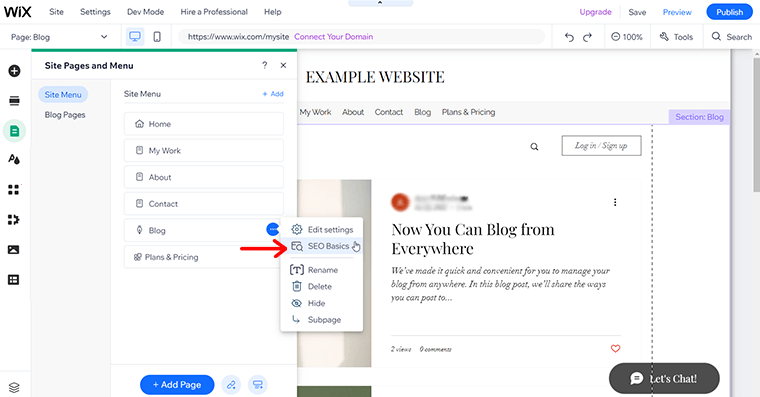Switch to desktop view icon
This screenshot has width=760, height=397.
(135, 37)
